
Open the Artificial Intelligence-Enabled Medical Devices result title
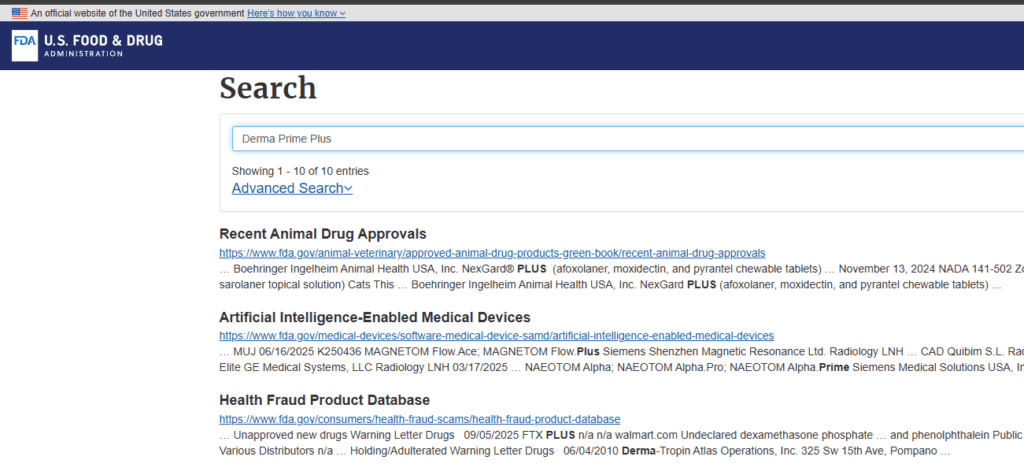click(x=375, y=318)
